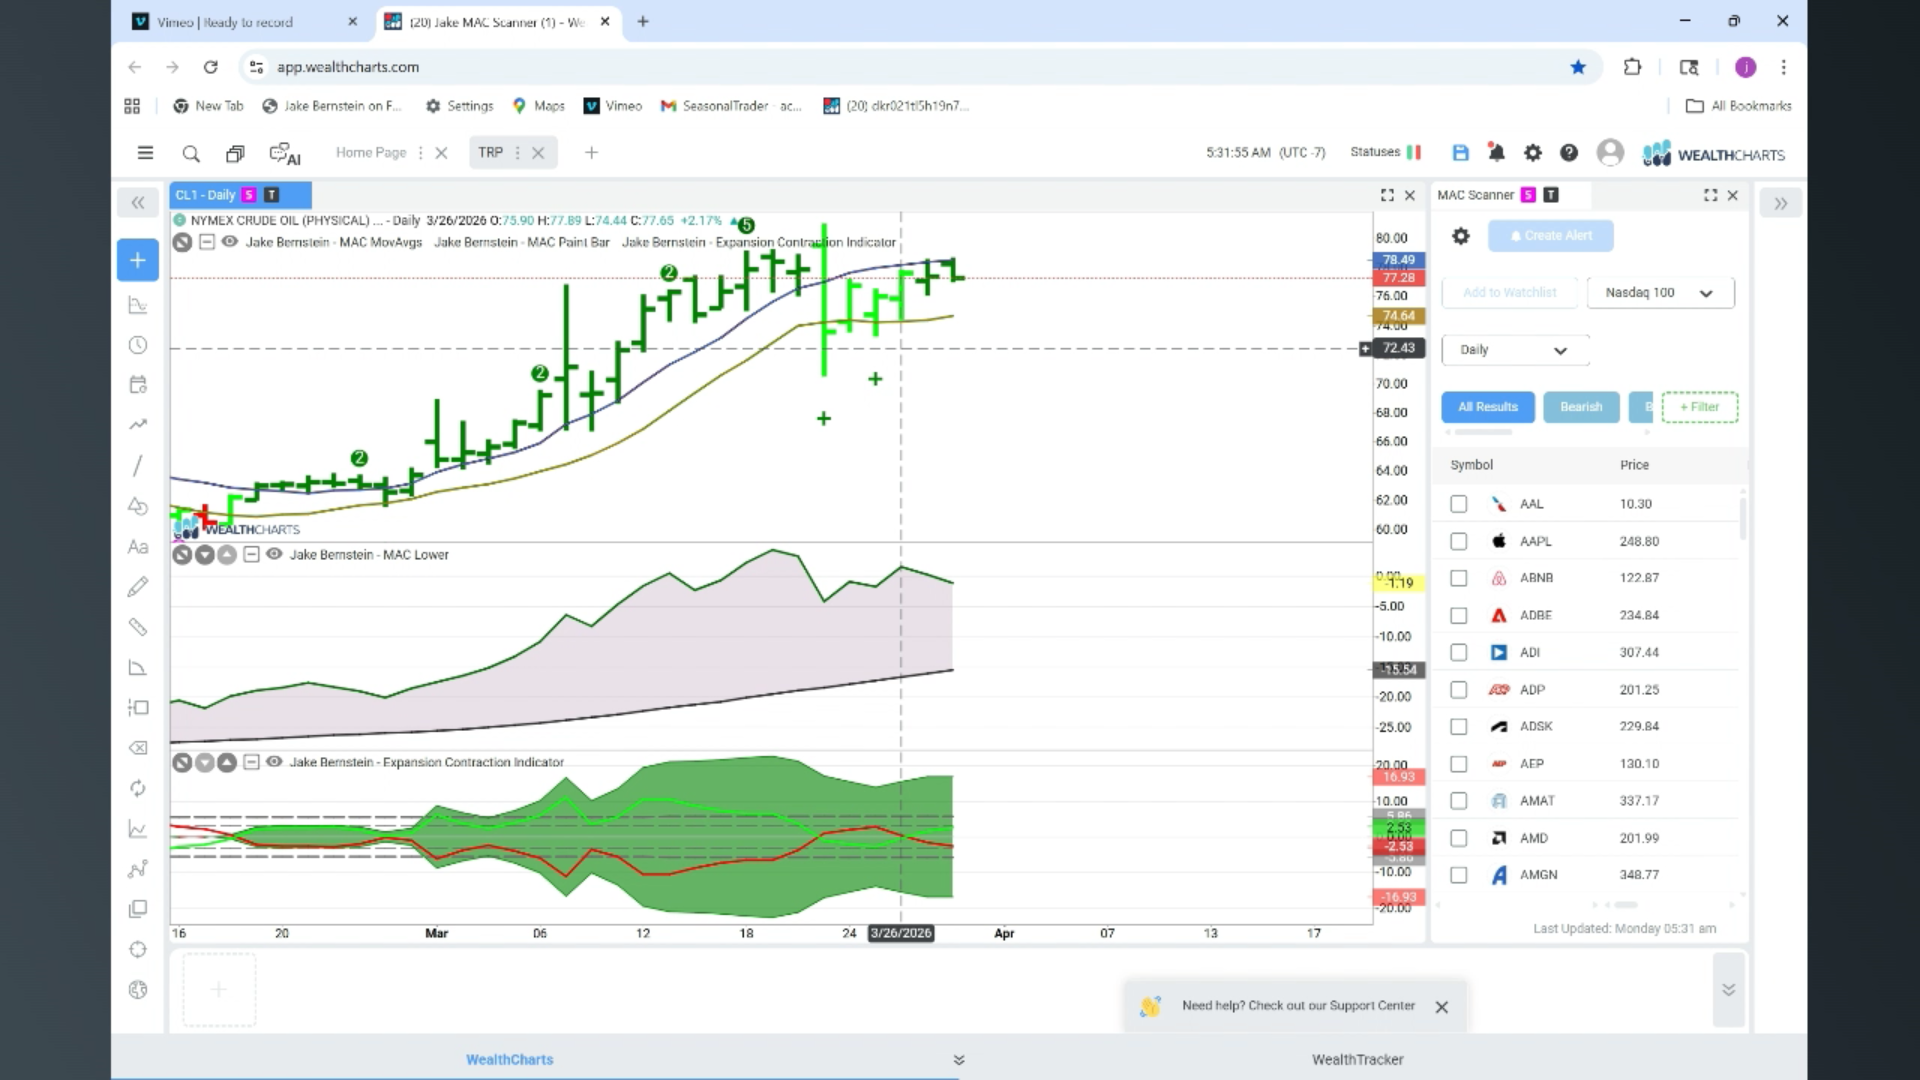
Task: Open the AI chat icon
Action: (x=284, y=153)
